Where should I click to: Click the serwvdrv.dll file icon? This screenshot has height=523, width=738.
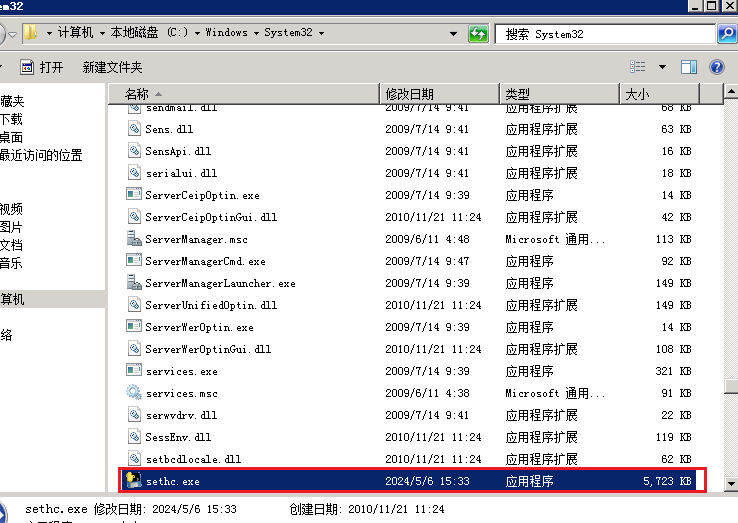[134, 415]
